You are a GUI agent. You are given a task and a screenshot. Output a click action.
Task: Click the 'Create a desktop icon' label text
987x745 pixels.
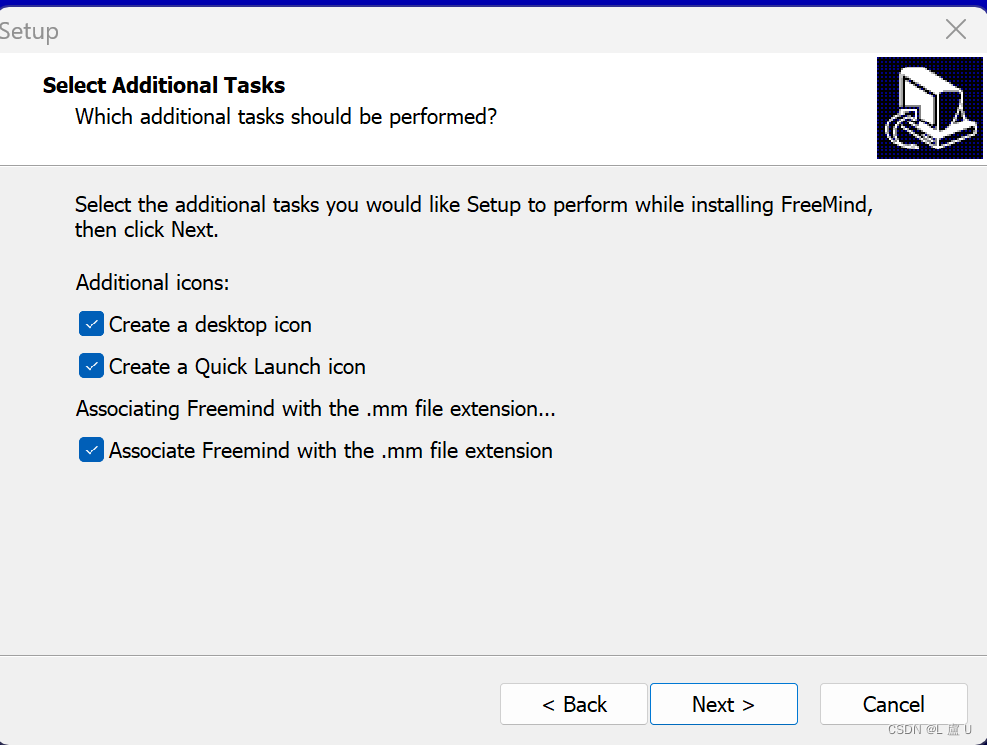210,325
